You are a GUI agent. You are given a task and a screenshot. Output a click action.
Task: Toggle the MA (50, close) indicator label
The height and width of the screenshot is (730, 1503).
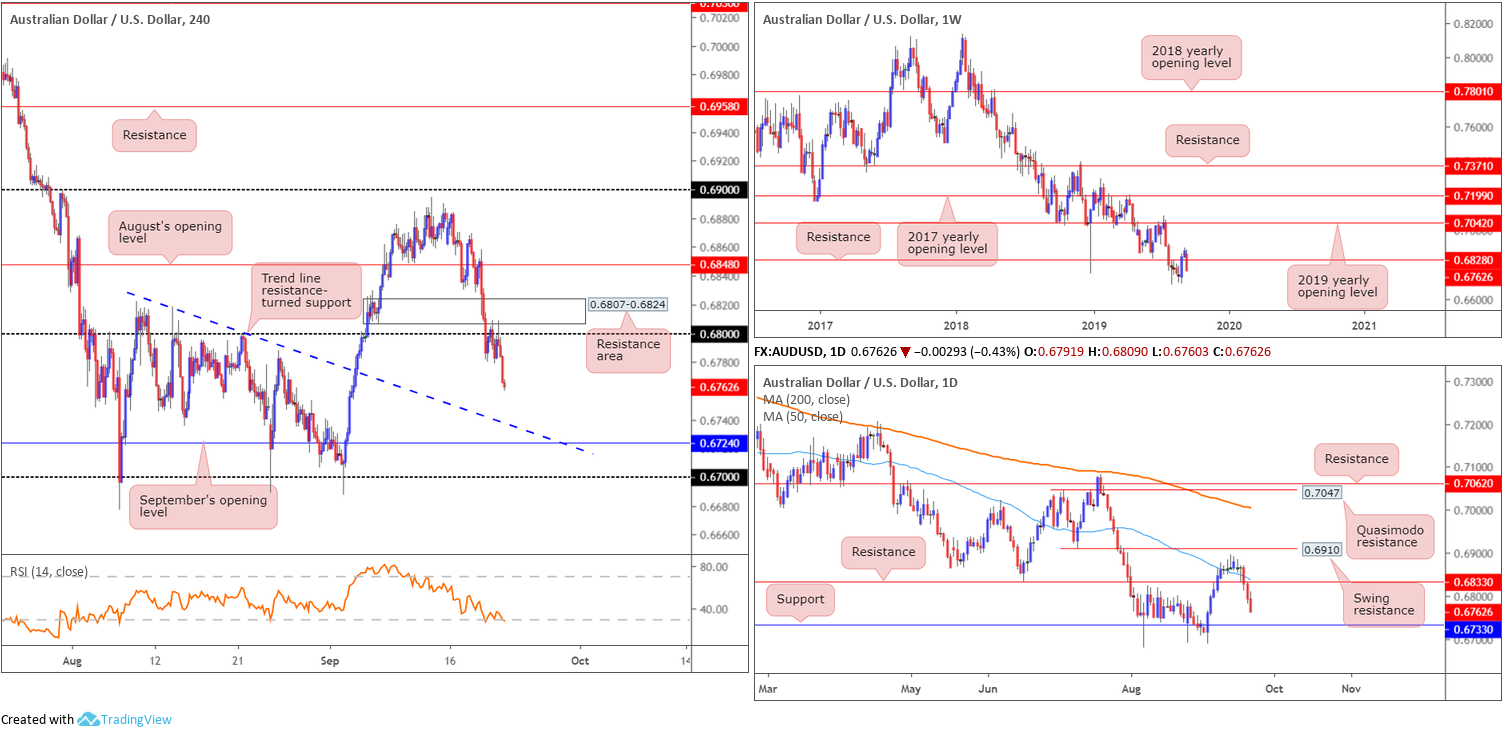tap(803, 416)
